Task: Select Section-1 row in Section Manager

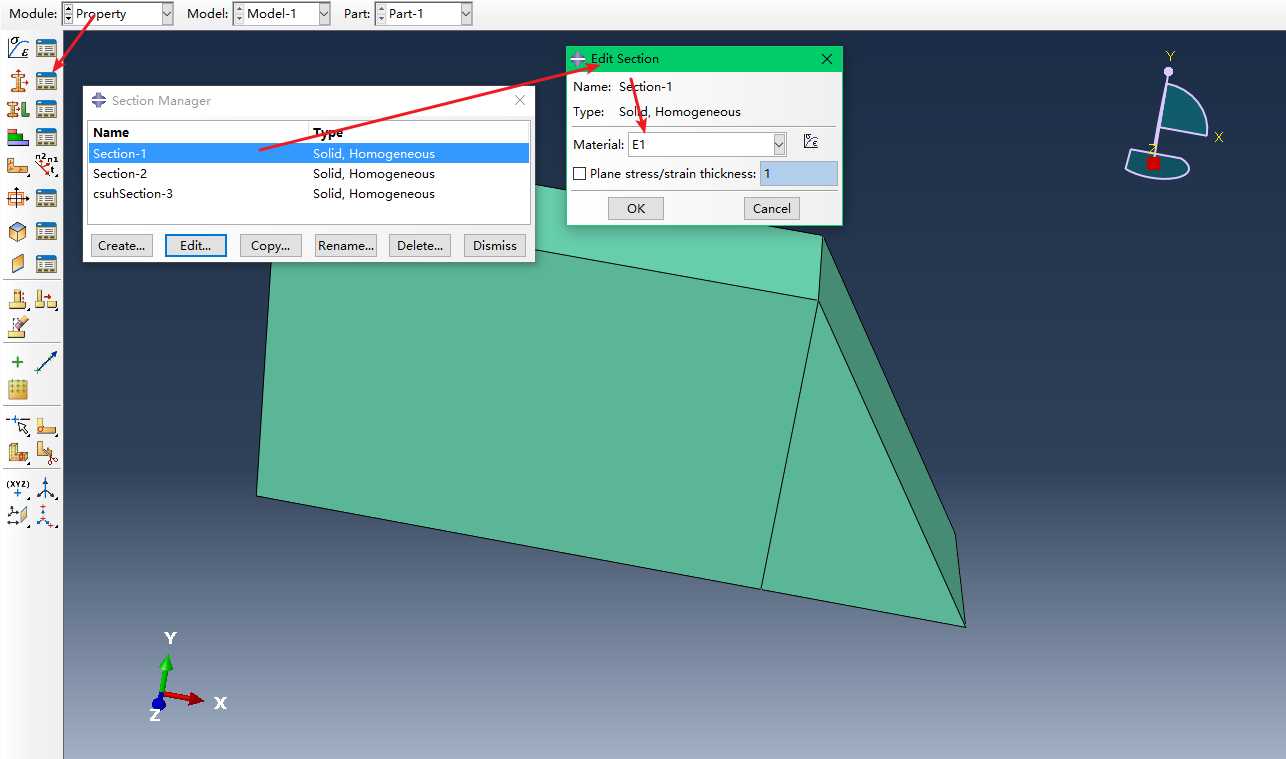Action: tap(309, 154)
